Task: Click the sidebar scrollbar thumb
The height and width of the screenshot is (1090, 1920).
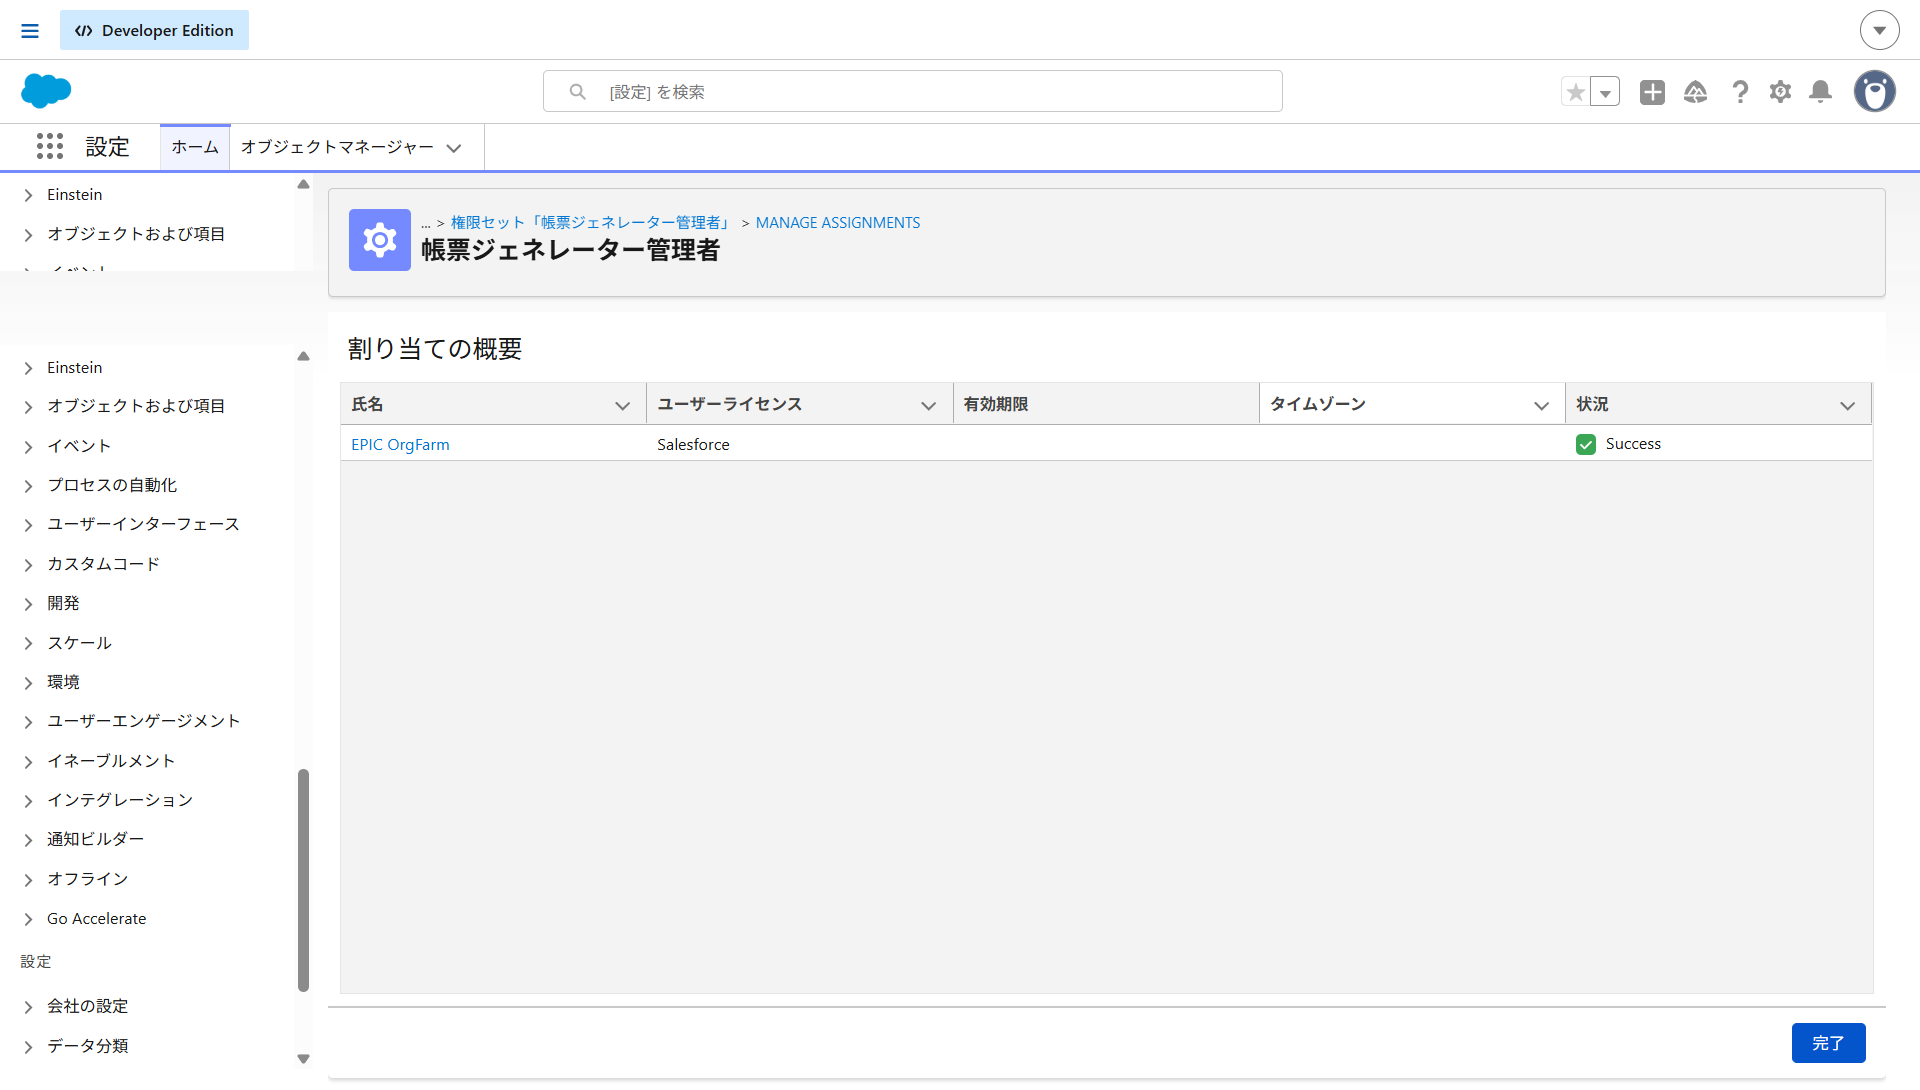Action: (x=303, y=880)
